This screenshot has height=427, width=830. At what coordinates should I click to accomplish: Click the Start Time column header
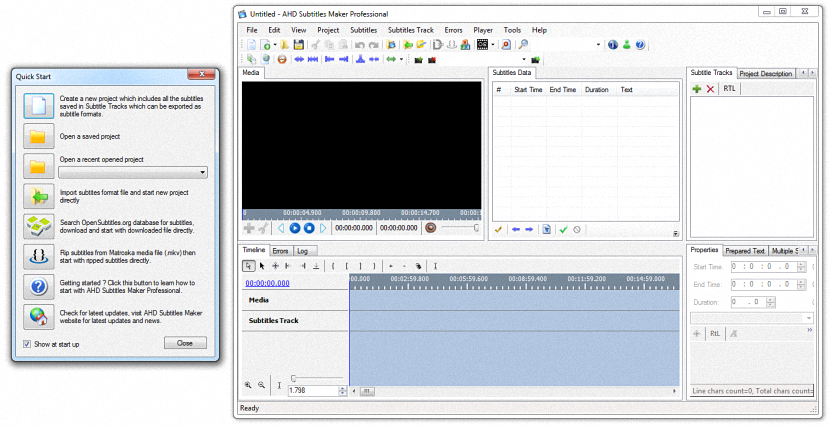point(528,89)
